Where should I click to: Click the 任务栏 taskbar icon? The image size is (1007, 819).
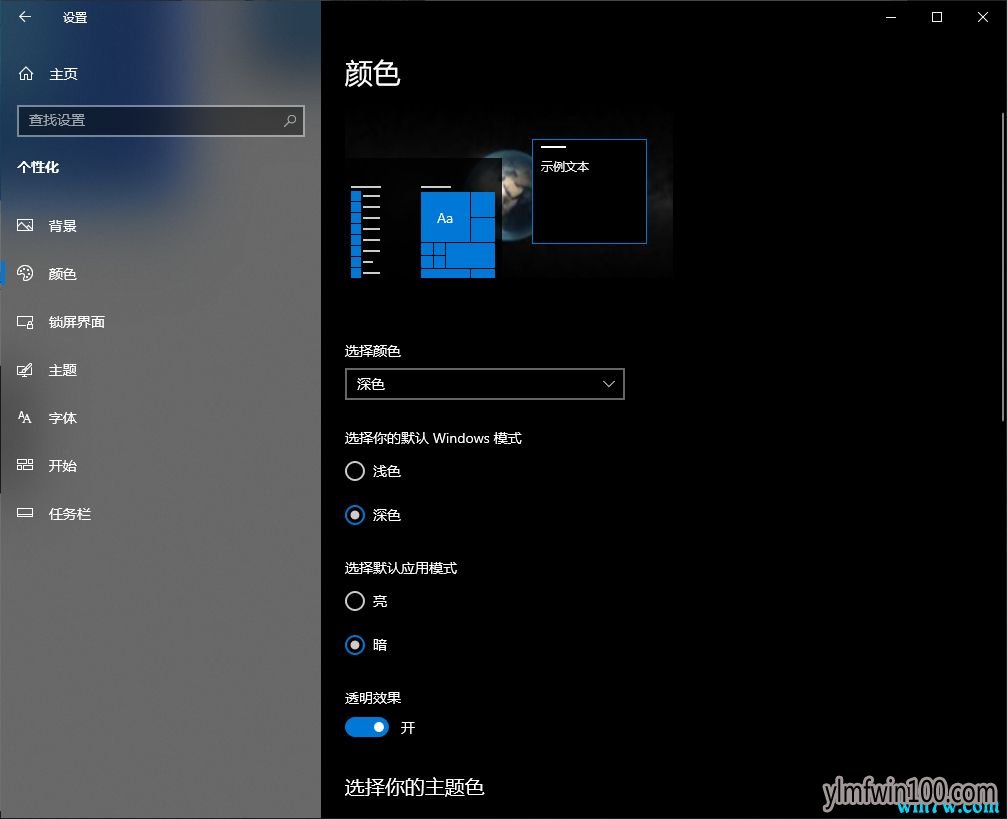(25, 513)
